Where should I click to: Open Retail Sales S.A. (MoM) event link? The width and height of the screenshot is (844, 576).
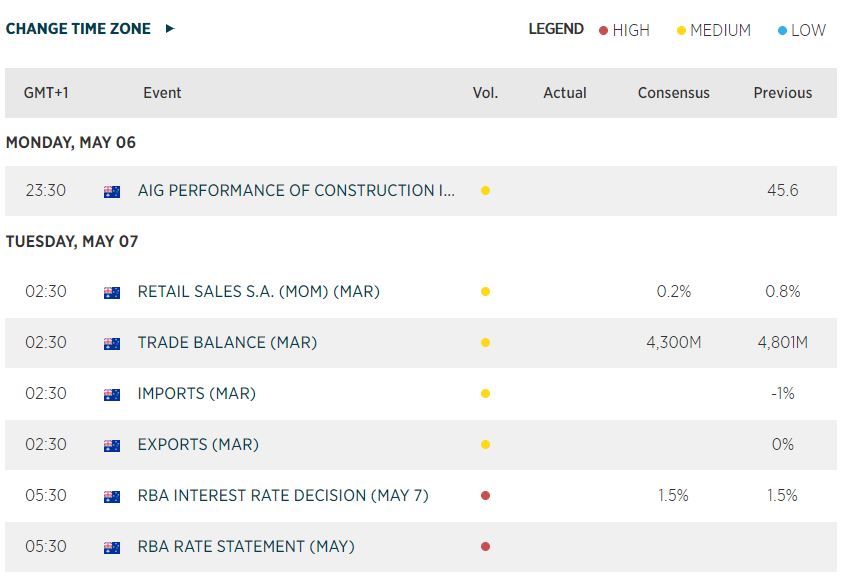[x=259, y=292]
